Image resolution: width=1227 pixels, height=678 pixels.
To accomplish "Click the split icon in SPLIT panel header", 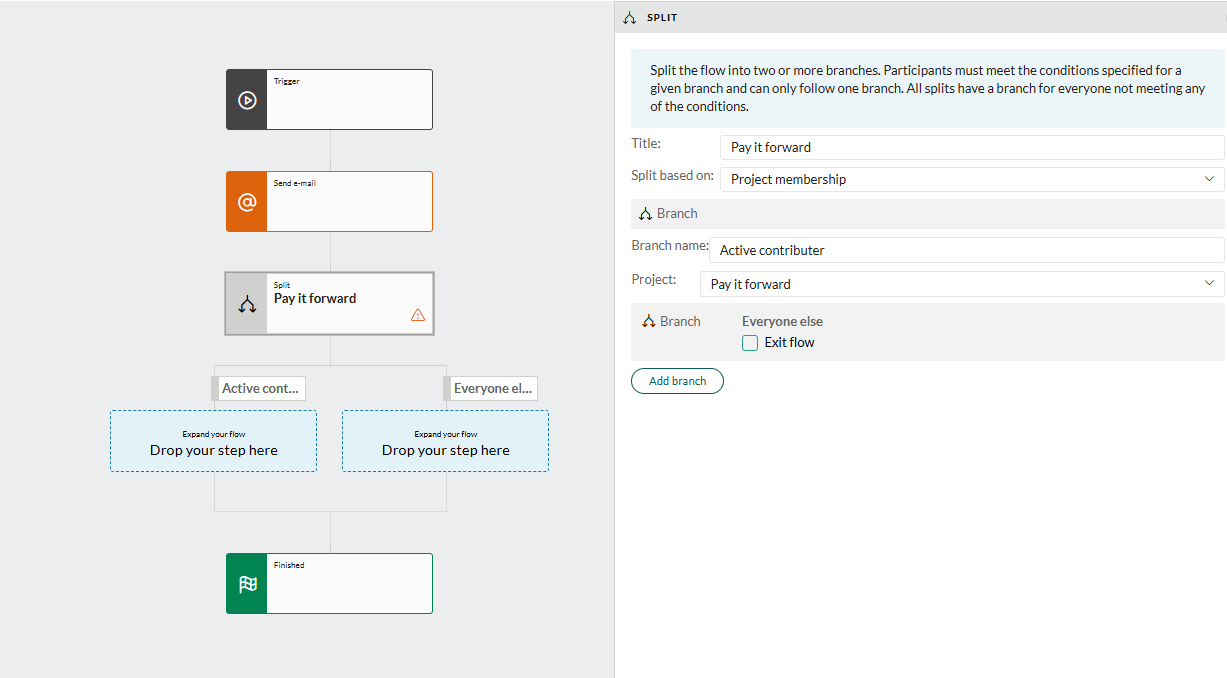I will click(x=629, y=18).
